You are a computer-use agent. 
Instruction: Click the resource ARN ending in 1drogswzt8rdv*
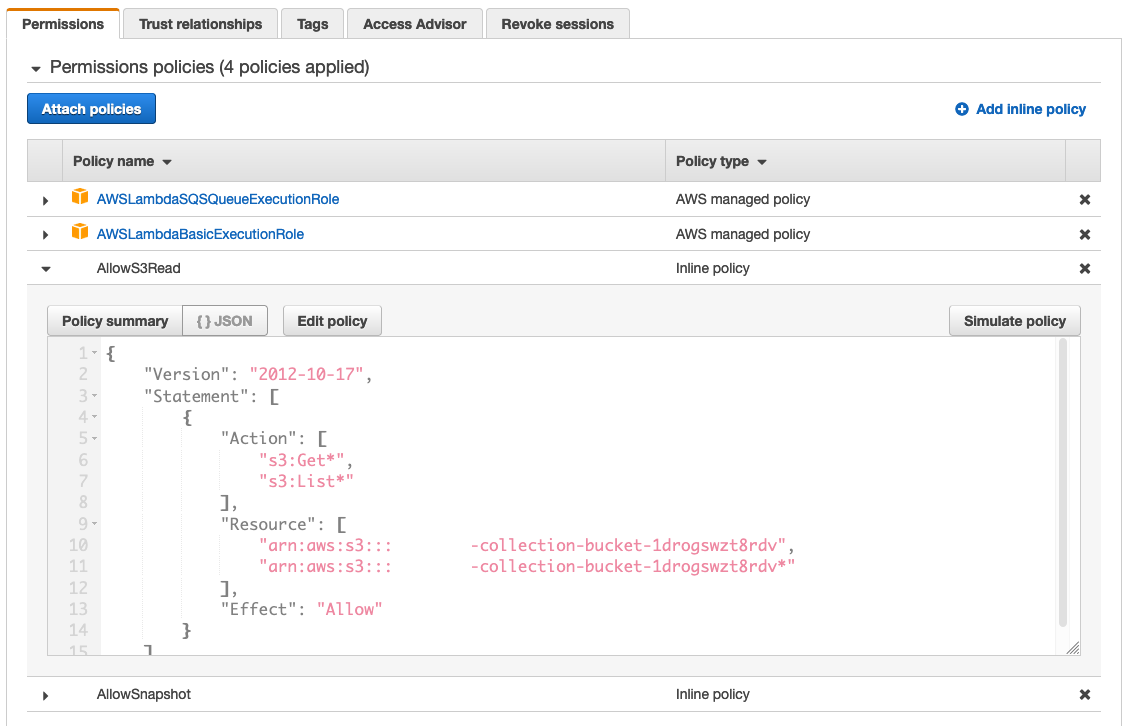pos(527,566)
